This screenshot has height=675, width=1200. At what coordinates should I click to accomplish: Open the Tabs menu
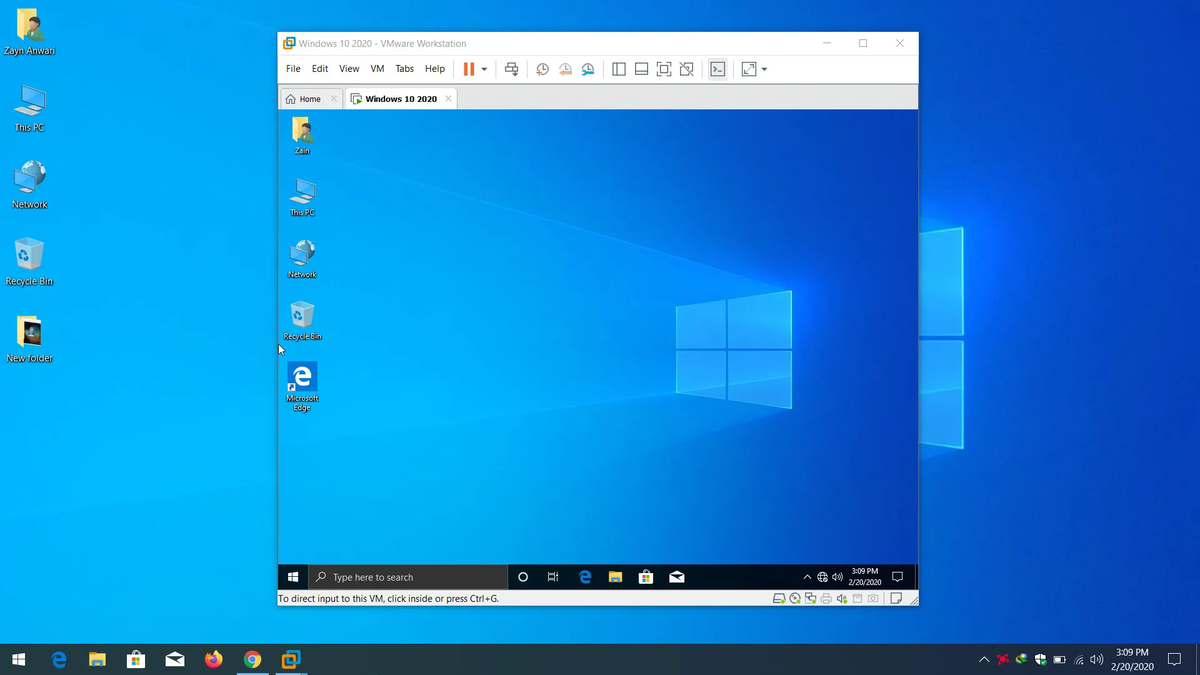tap(404, 69)
